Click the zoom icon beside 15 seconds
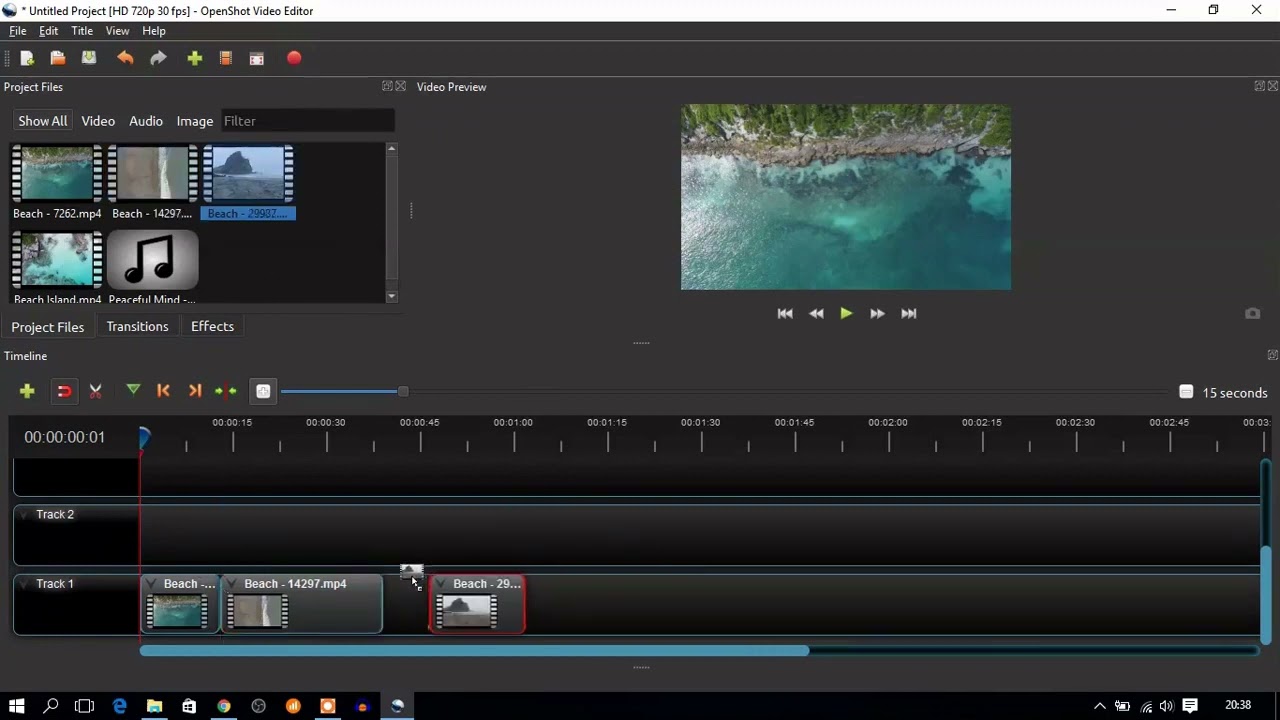Screen dimensions: 1280x720 (1186, 392)
